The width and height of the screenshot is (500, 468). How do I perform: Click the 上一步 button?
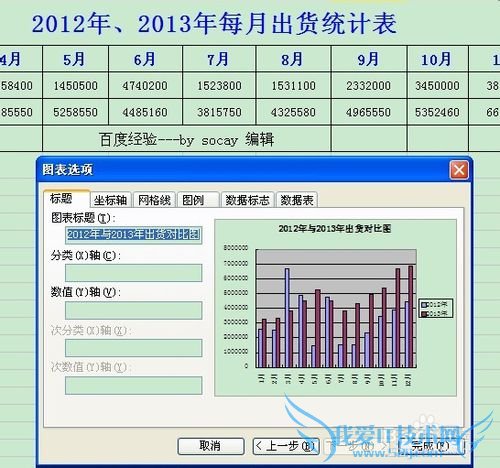point(286,446)
